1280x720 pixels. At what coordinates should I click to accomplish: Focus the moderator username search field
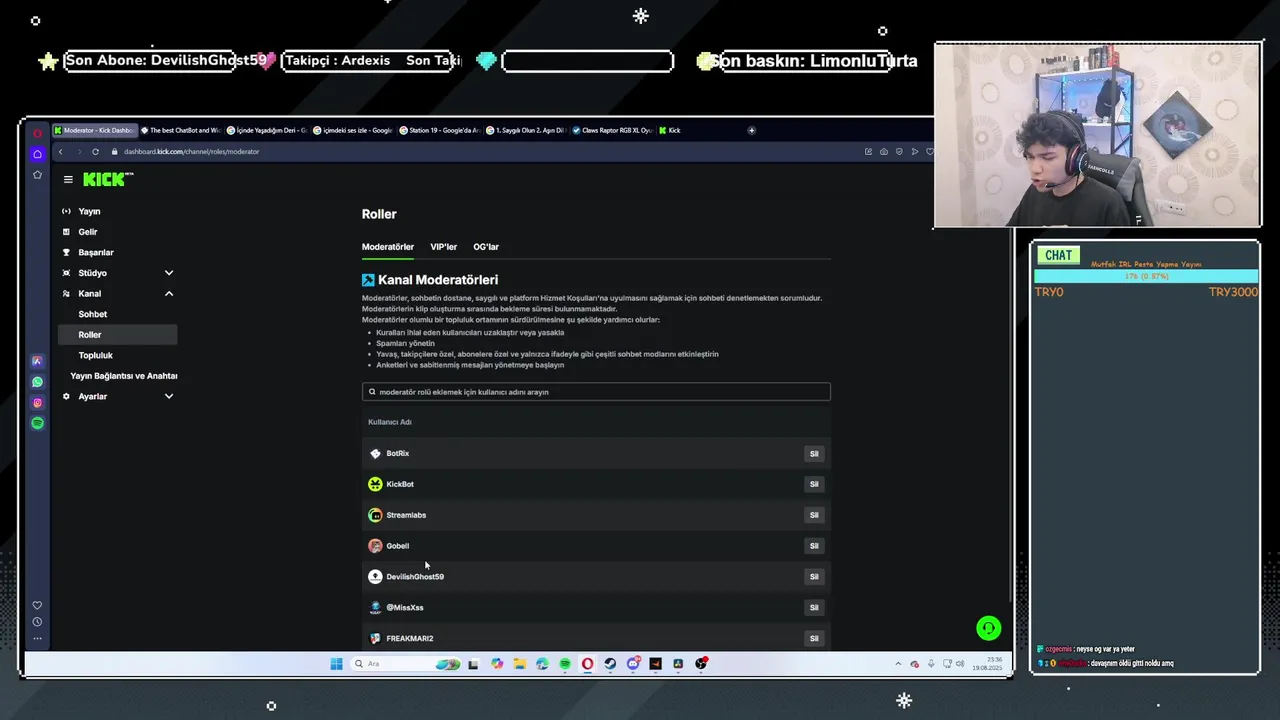point(596,392)
